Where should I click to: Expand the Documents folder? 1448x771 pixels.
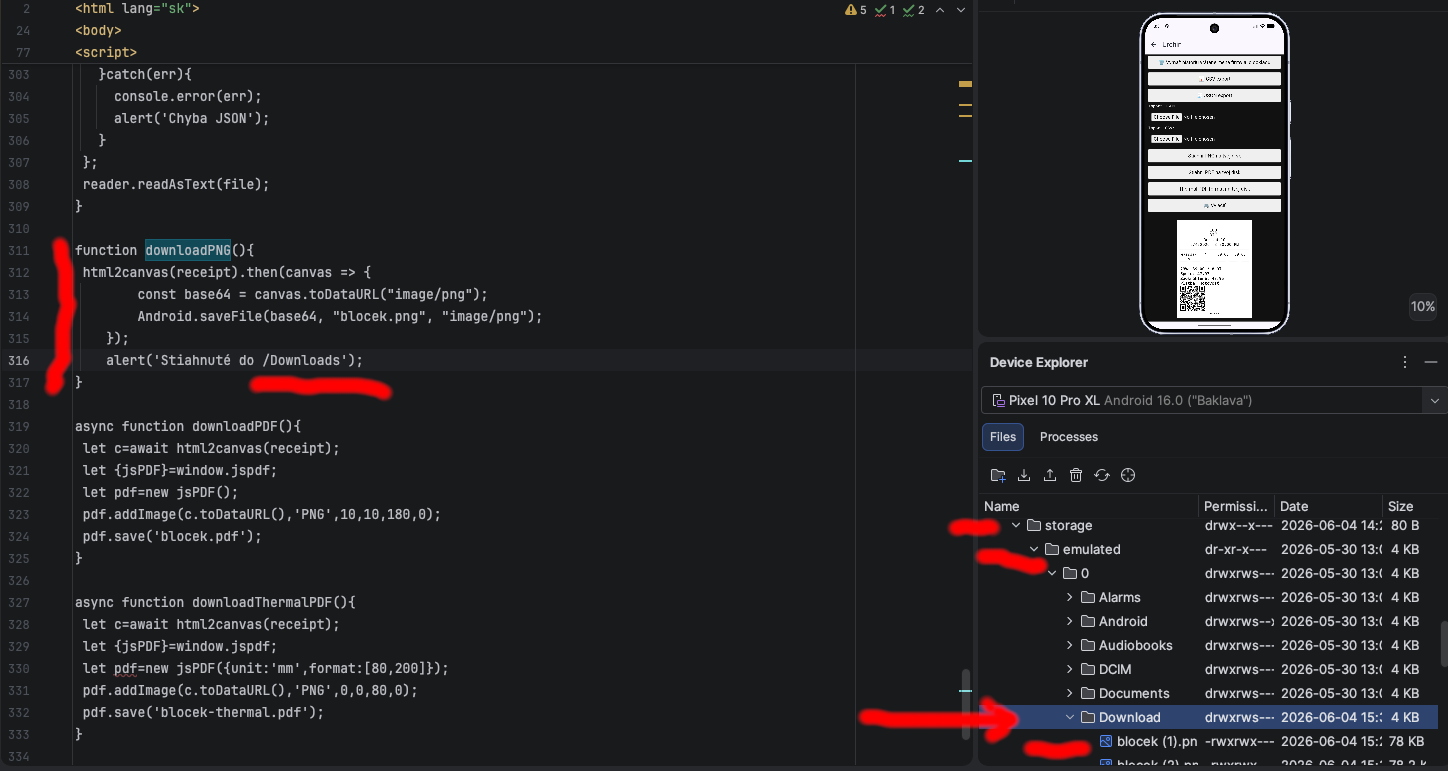pos(1070,693)
